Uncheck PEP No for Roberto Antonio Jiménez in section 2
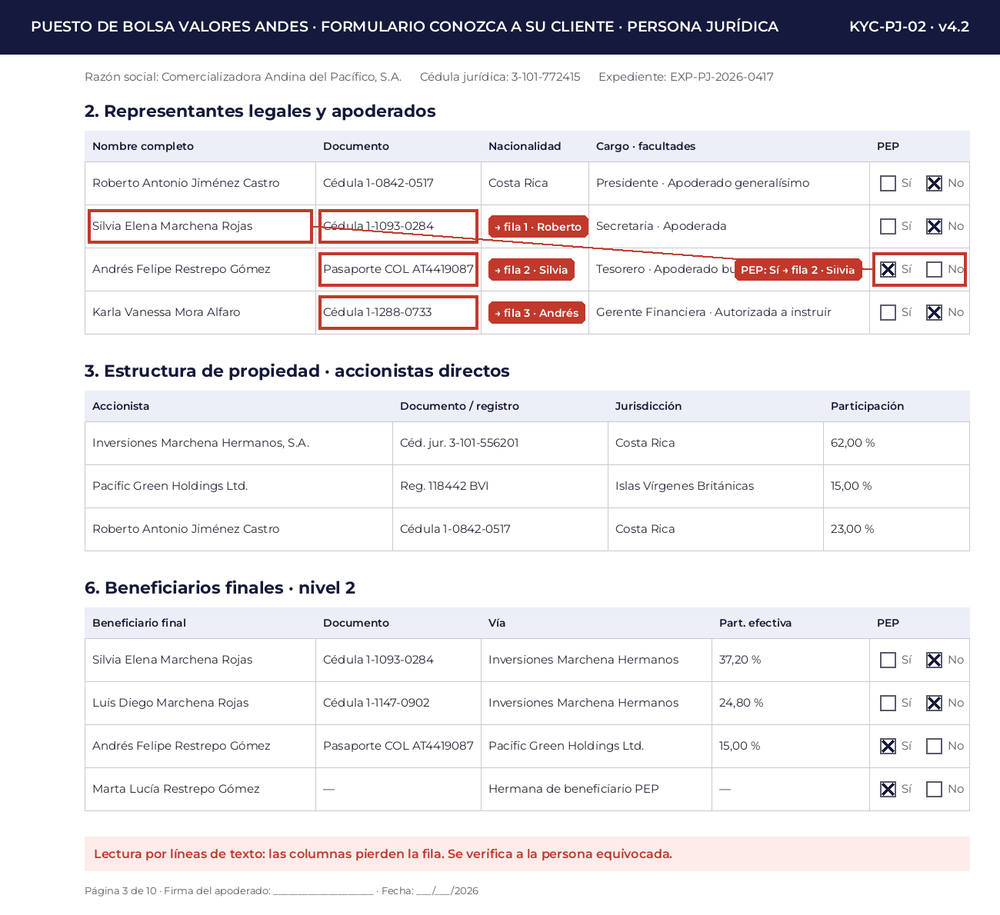Screen dimensions: 1000x915 pyautogui.click(x=934, y=184)
